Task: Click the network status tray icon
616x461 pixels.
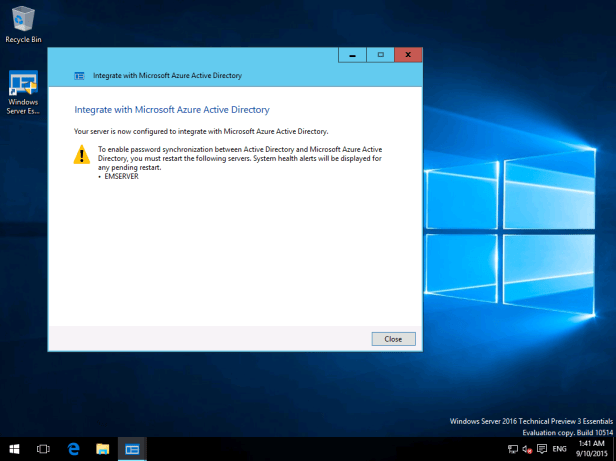Action: point(512,449)
